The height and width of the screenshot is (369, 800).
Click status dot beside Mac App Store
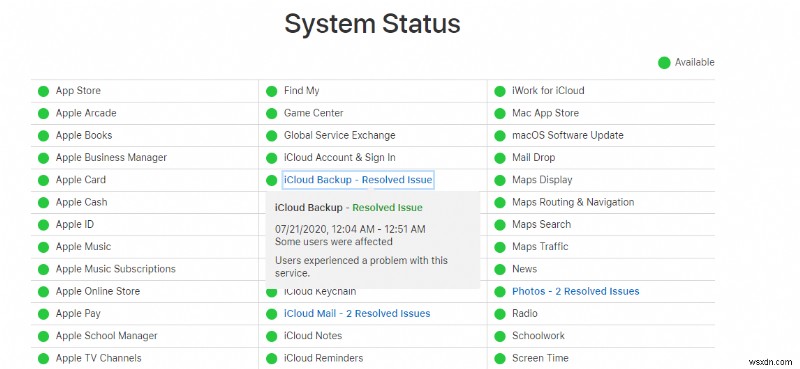500,113
